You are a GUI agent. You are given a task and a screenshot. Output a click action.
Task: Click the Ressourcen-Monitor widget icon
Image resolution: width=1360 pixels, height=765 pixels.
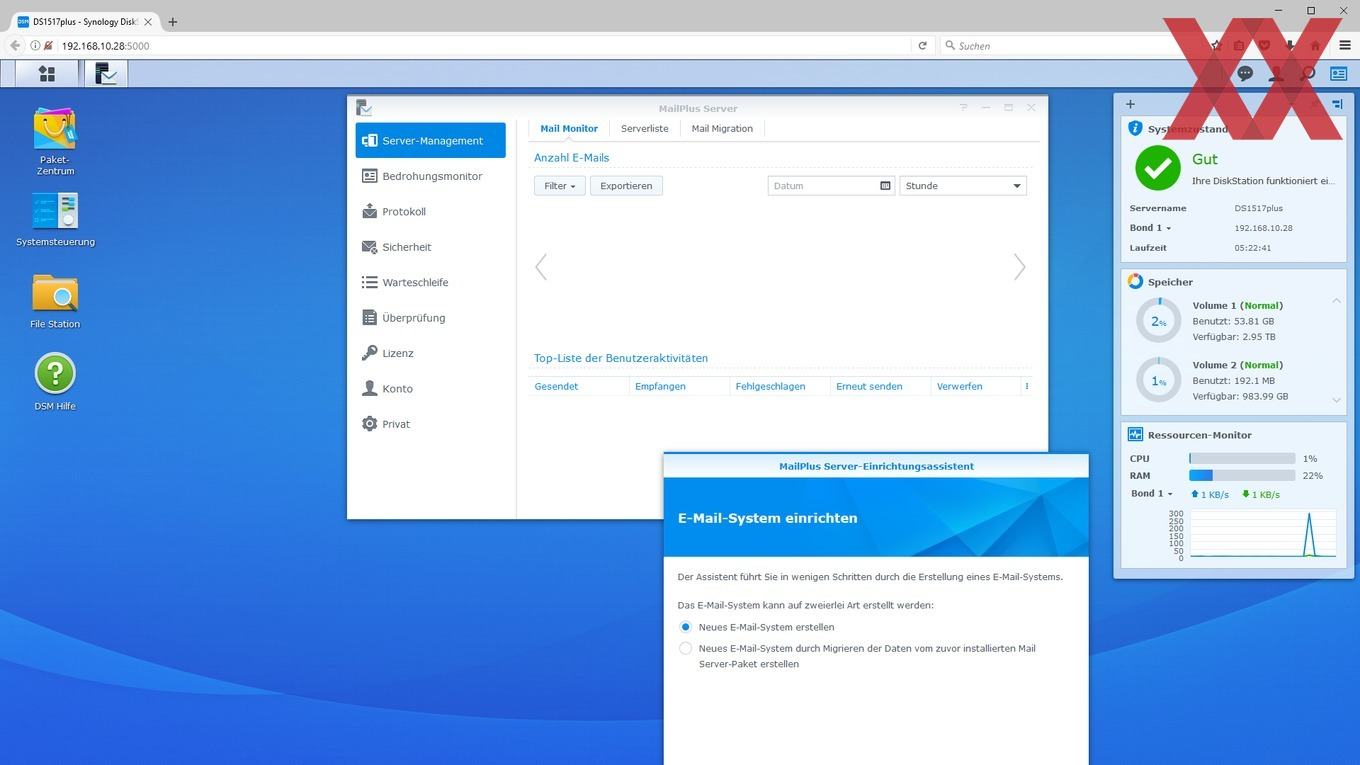coord(1135,435)
